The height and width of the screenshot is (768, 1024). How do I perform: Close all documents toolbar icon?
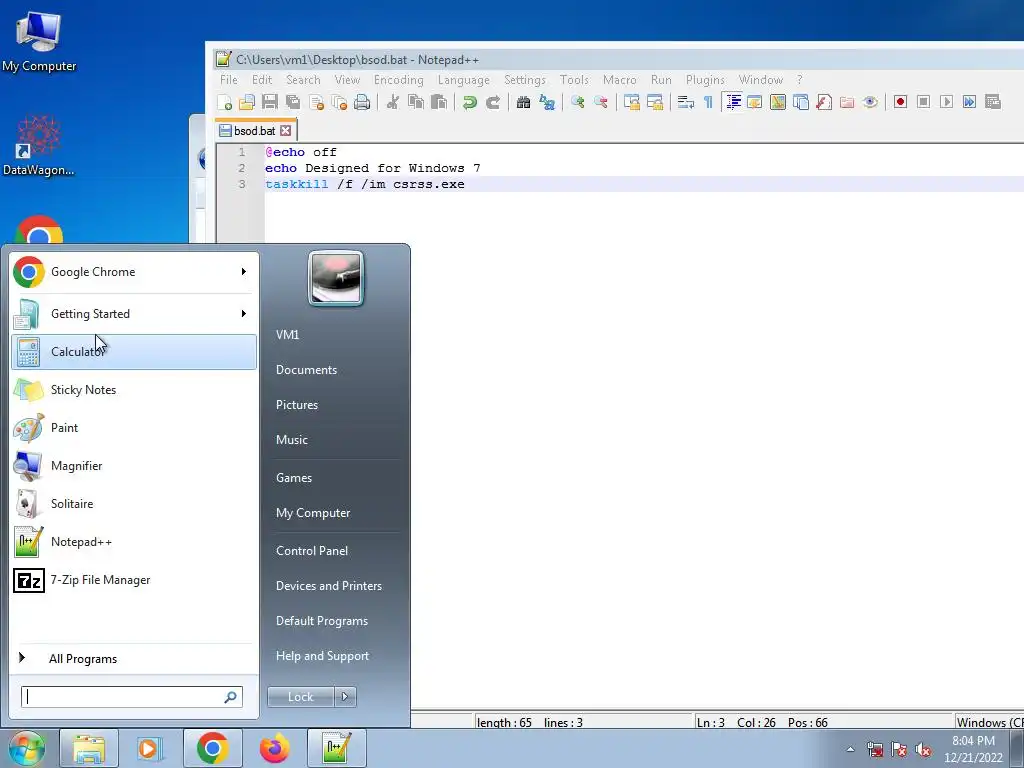point(340,102)
